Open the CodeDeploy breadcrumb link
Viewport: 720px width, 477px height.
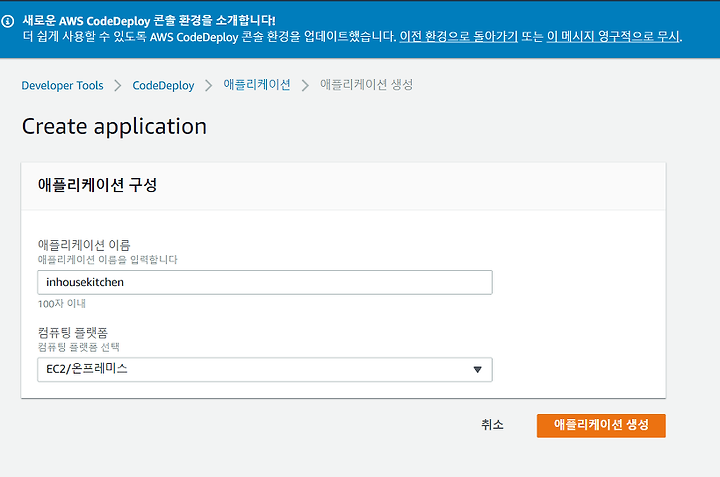163,85
